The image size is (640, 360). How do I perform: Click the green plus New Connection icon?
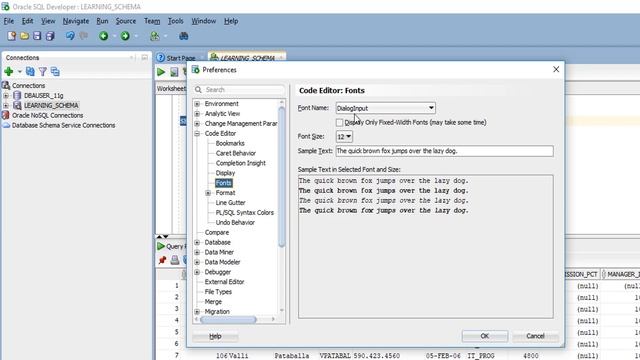click(x=9, y=72)
